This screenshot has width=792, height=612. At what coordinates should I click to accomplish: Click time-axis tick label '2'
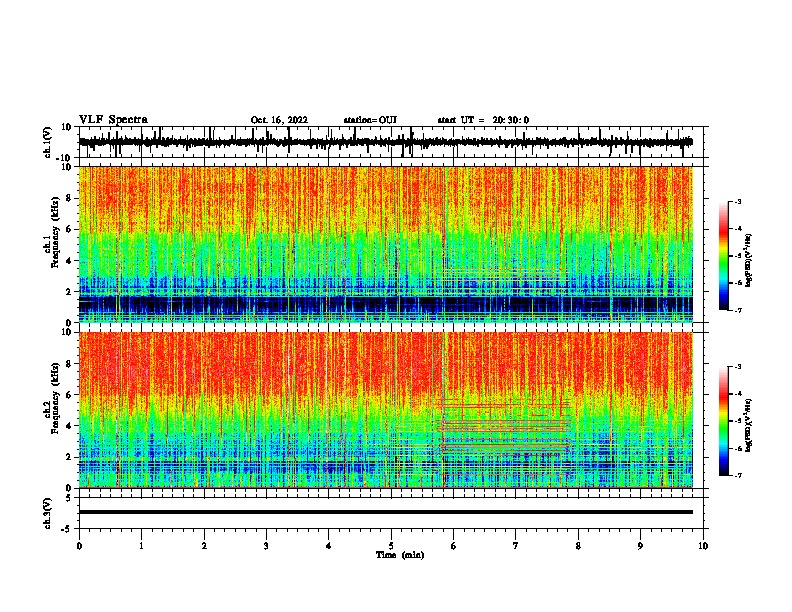coord(204,546)
